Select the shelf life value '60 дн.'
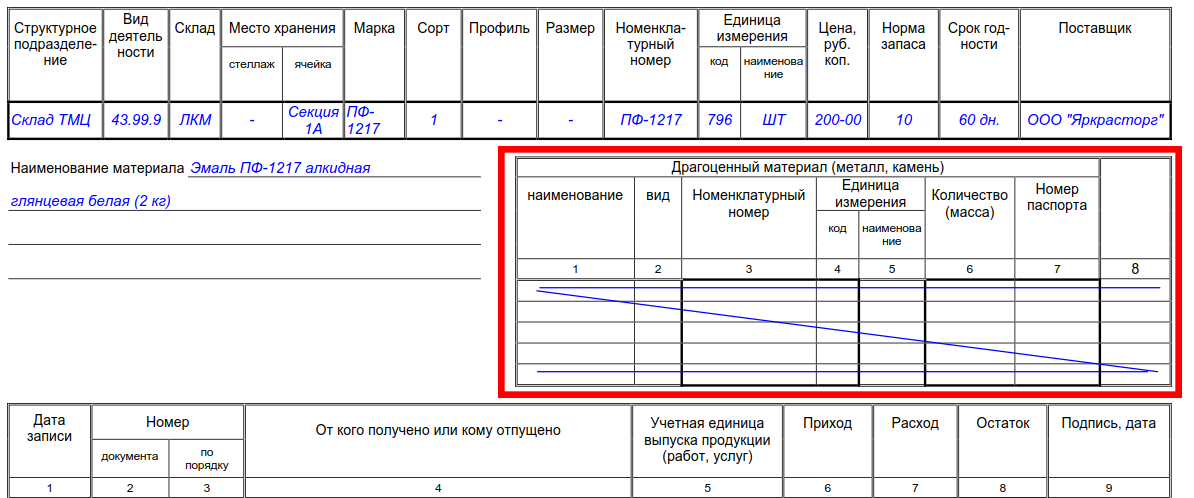 (x=979, y=120)
